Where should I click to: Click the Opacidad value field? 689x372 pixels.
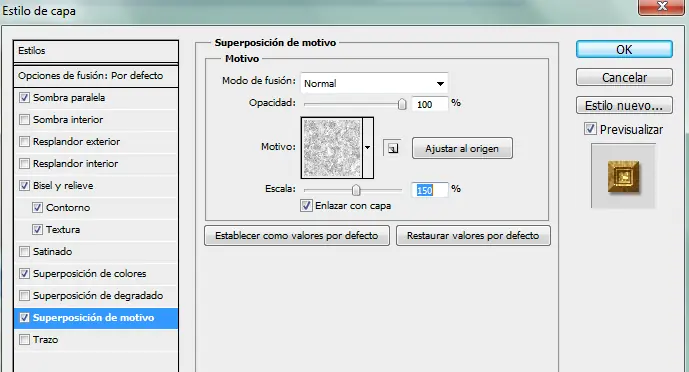click(x=430, y=104)
